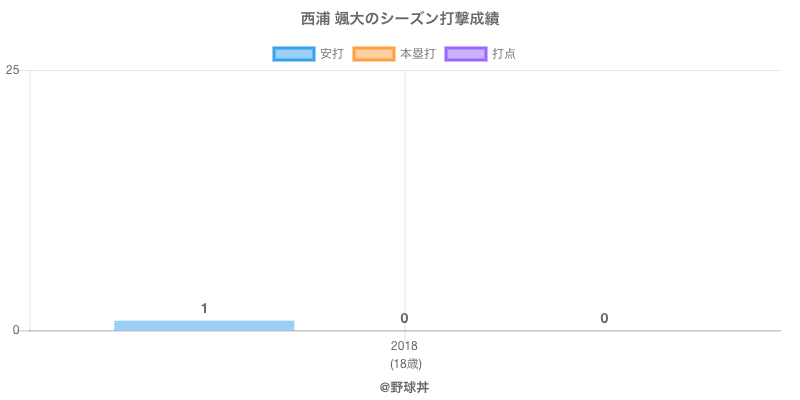Click the 25 label on the y-axis

click(x=13, y=70)
